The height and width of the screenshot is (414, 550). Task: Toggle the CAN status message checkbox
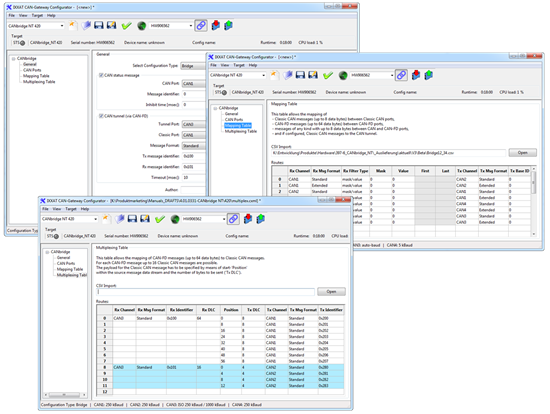tap(101, 75)
